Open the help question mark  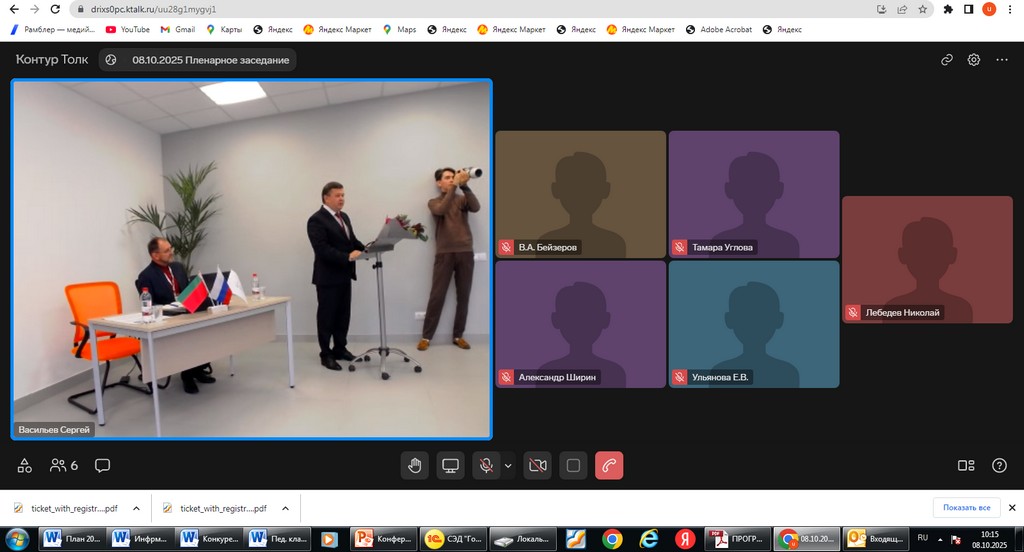click(999, 465)
